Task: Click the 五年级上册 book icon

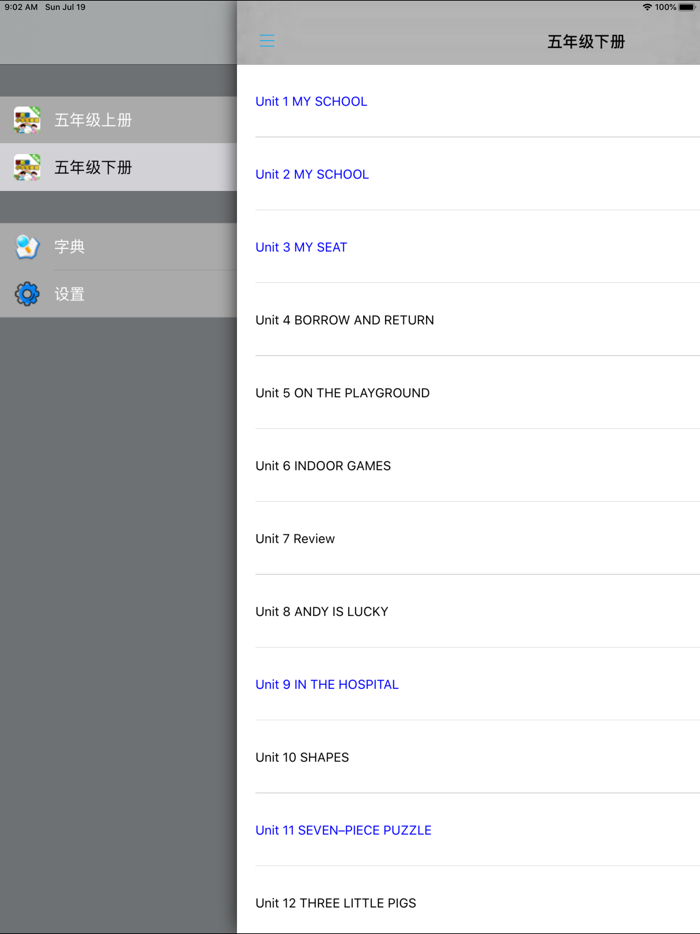Action: click(x=27, y=120)
